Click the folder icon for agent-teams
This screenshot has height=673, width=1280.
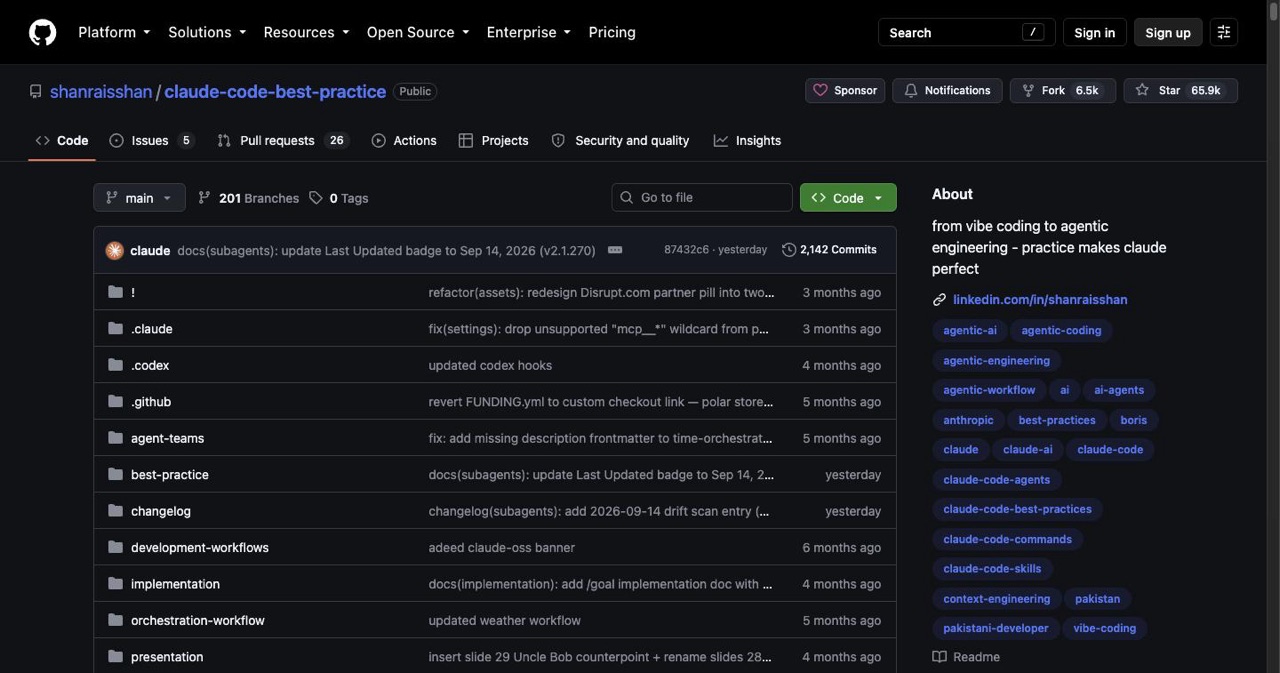click(x=115, y=438)
